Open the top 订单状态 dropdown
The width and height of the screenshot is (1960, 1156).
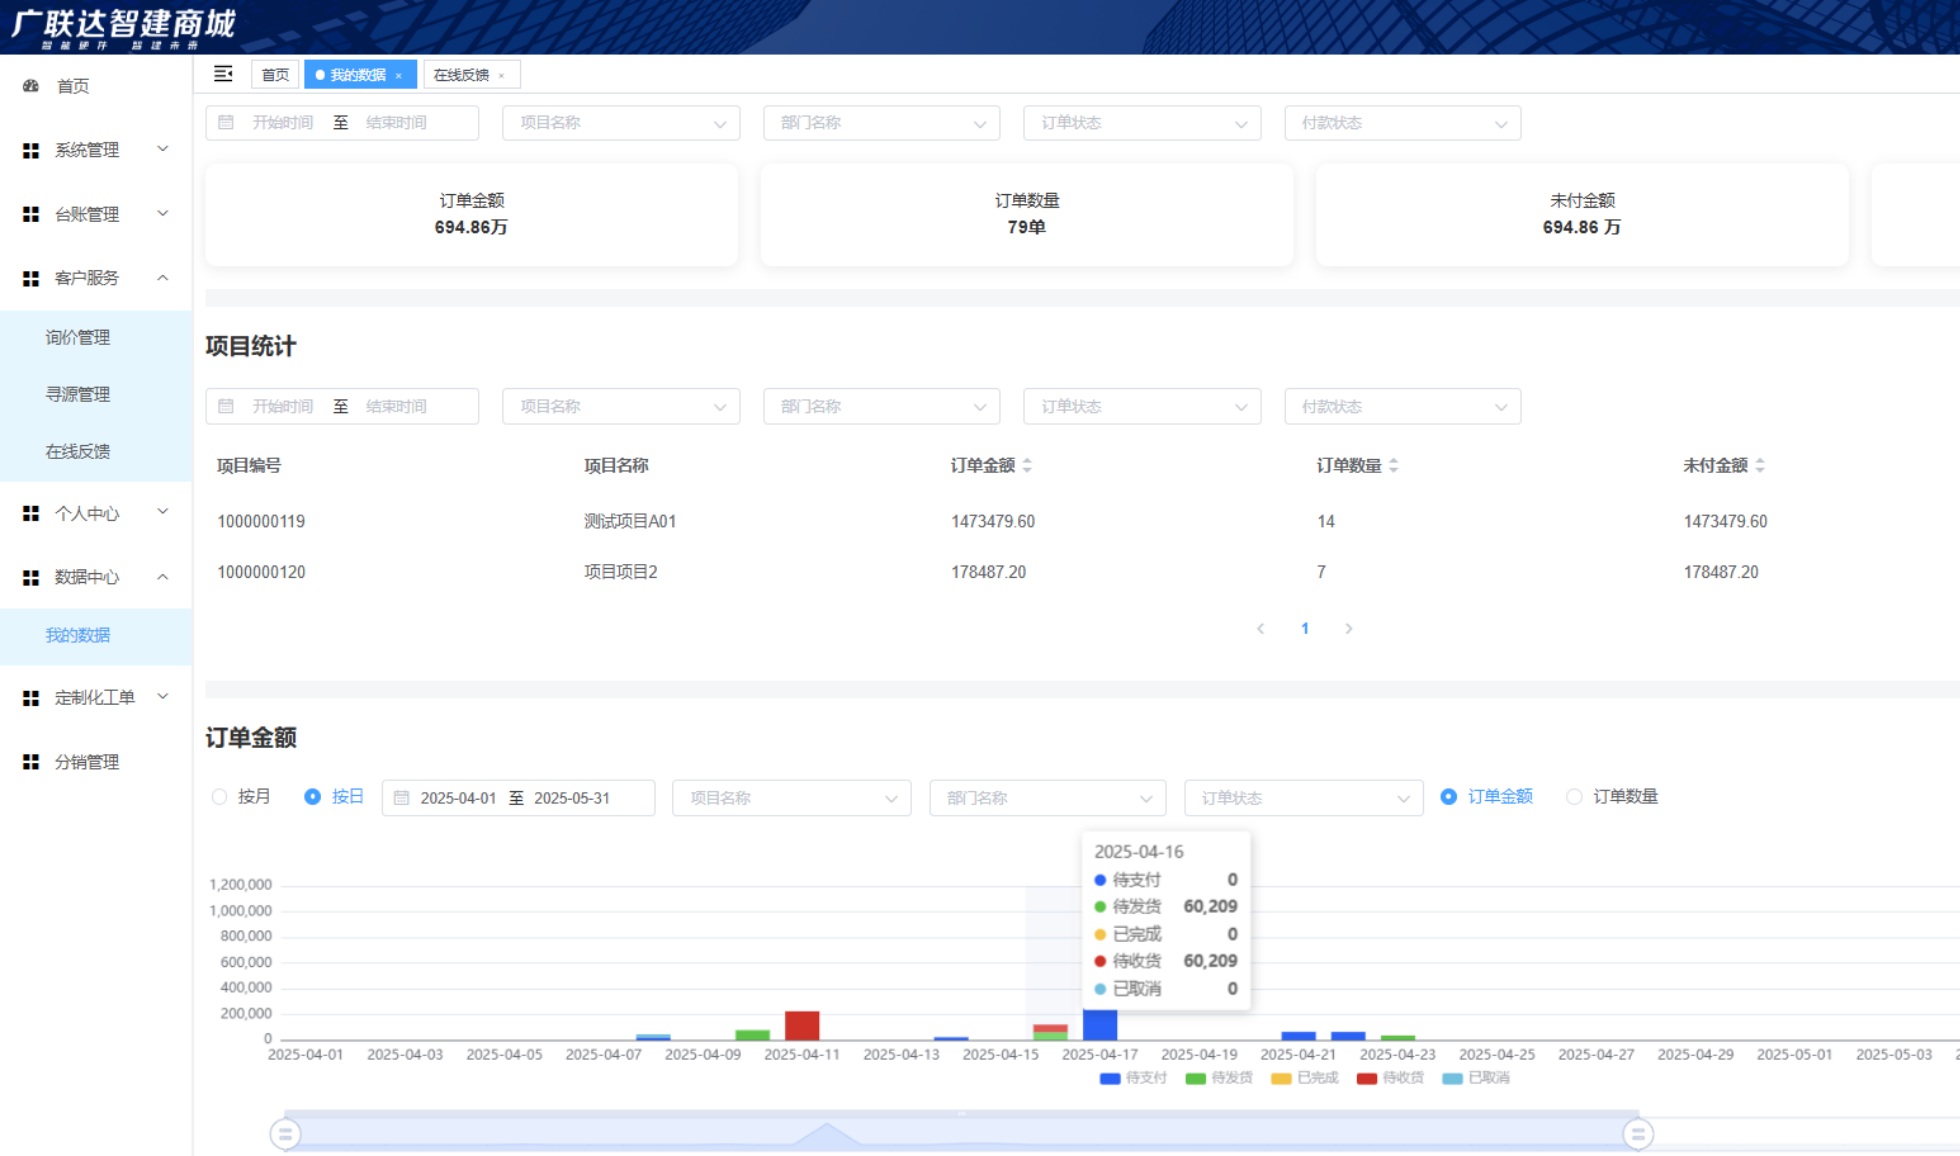pos(1142,123)
